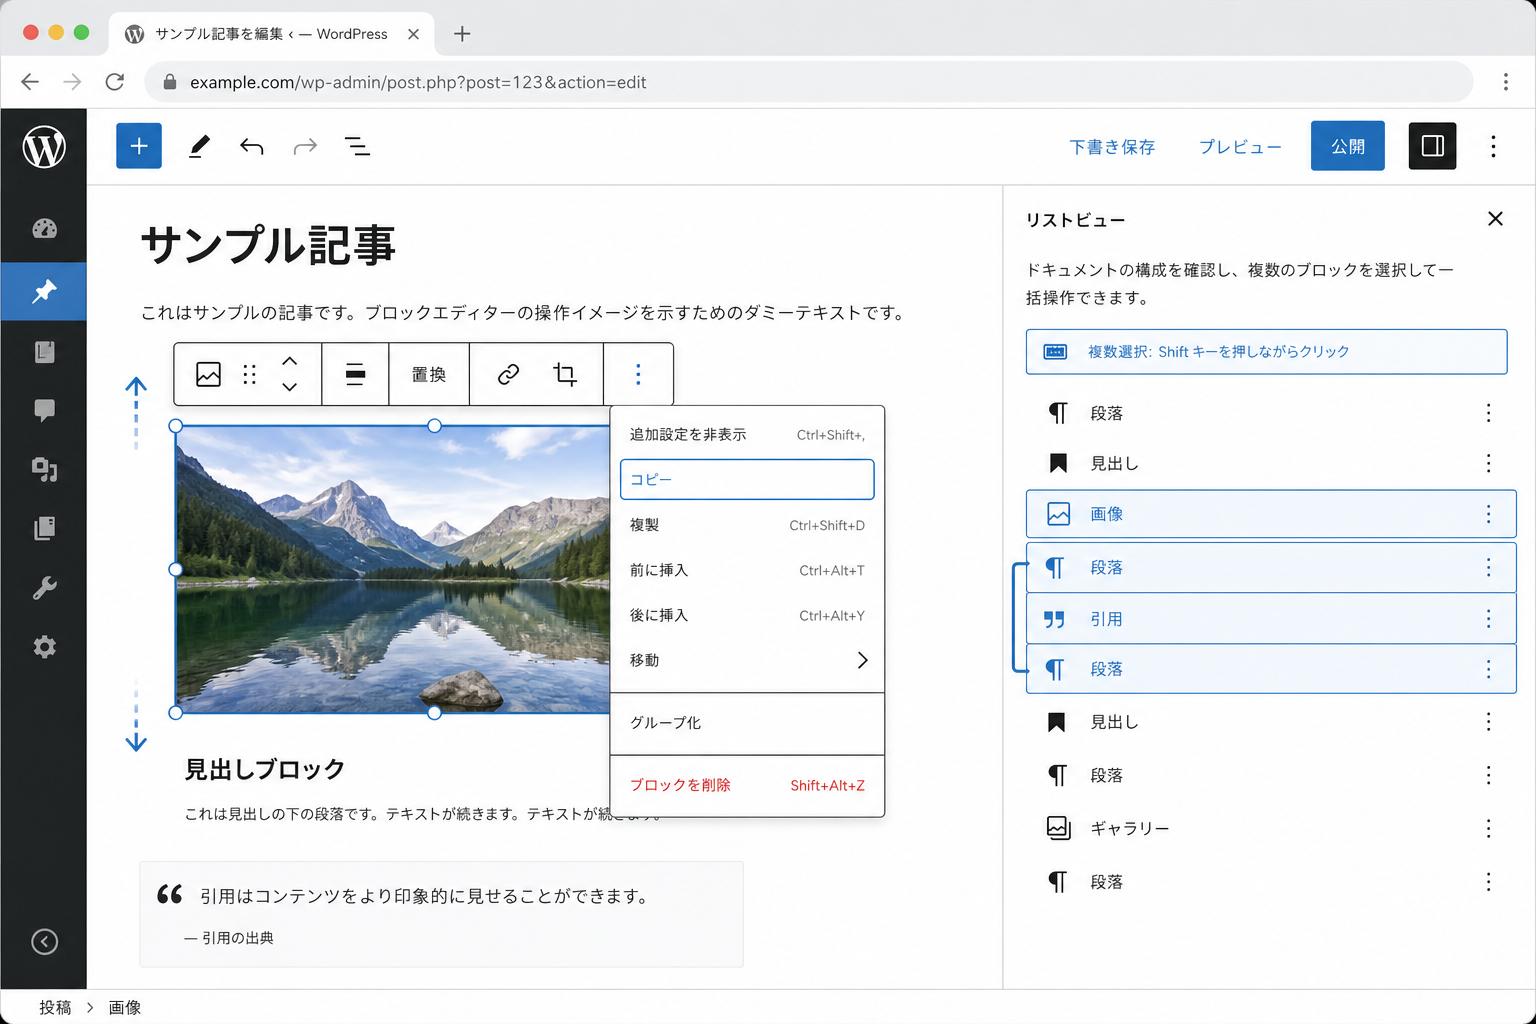
Task: Redo the last undone change
Action: [305, 147]
